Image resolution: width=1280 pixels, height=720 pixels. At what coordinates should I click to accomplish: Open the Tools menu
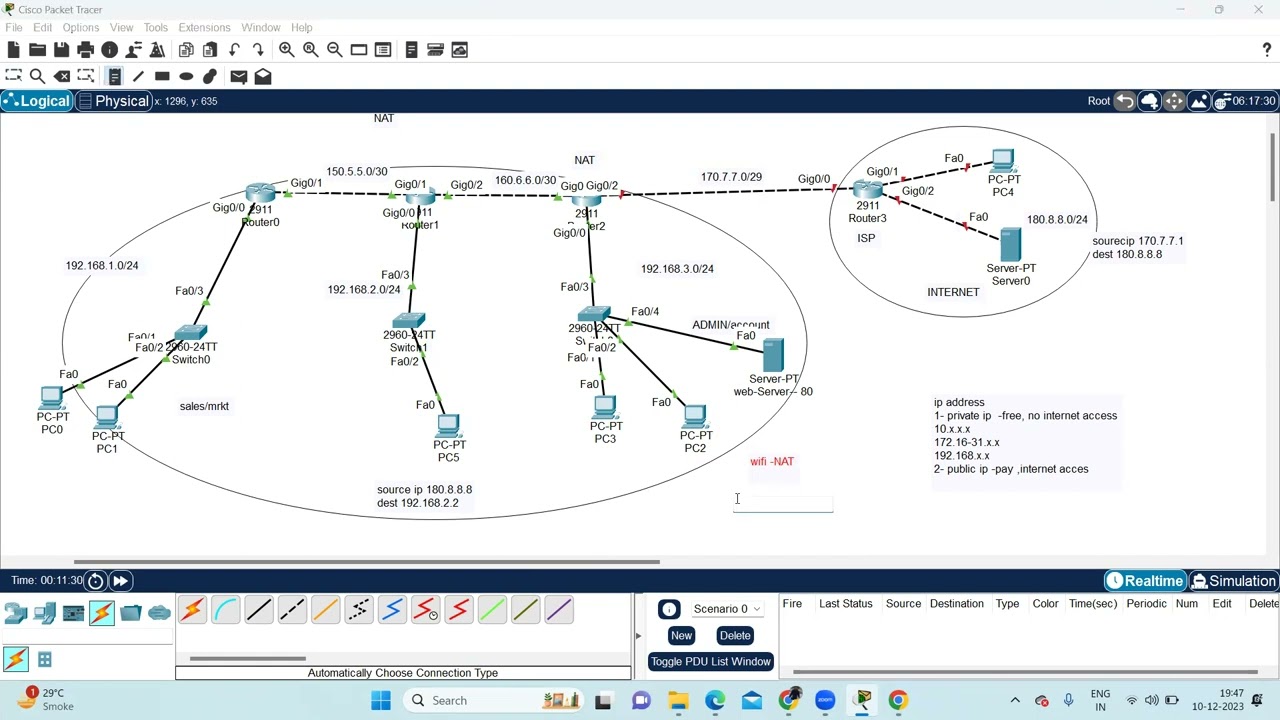coord(155,27)
